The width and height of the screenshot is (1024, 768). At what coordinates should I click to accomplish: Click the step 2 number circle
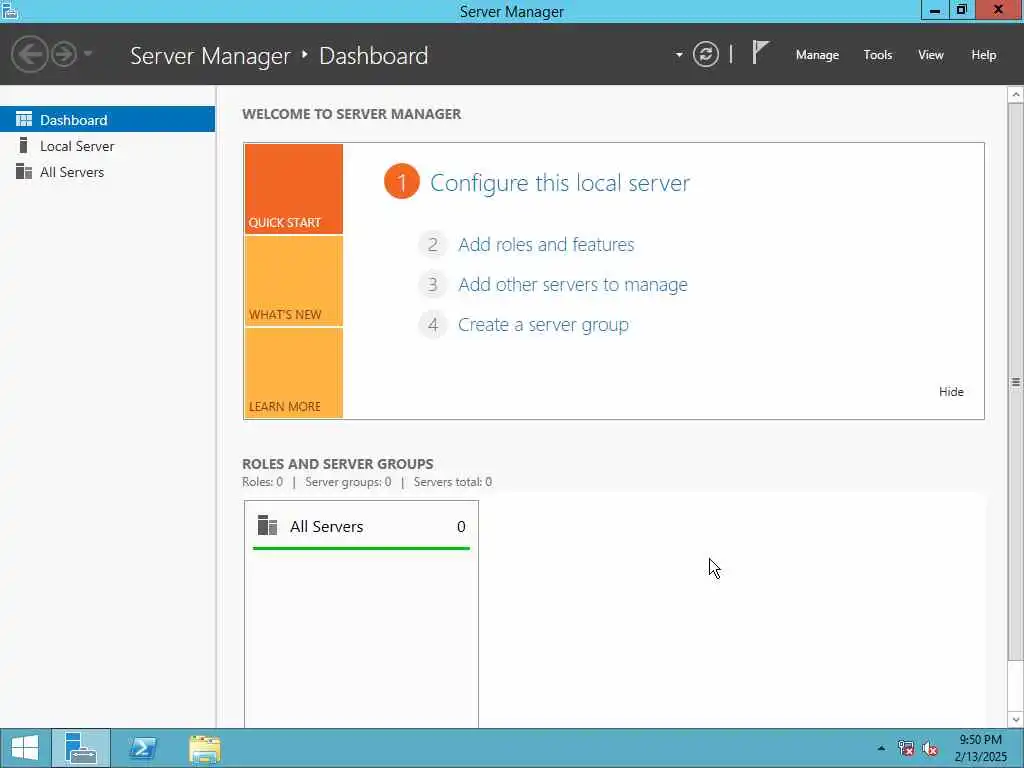pos(432,245)
